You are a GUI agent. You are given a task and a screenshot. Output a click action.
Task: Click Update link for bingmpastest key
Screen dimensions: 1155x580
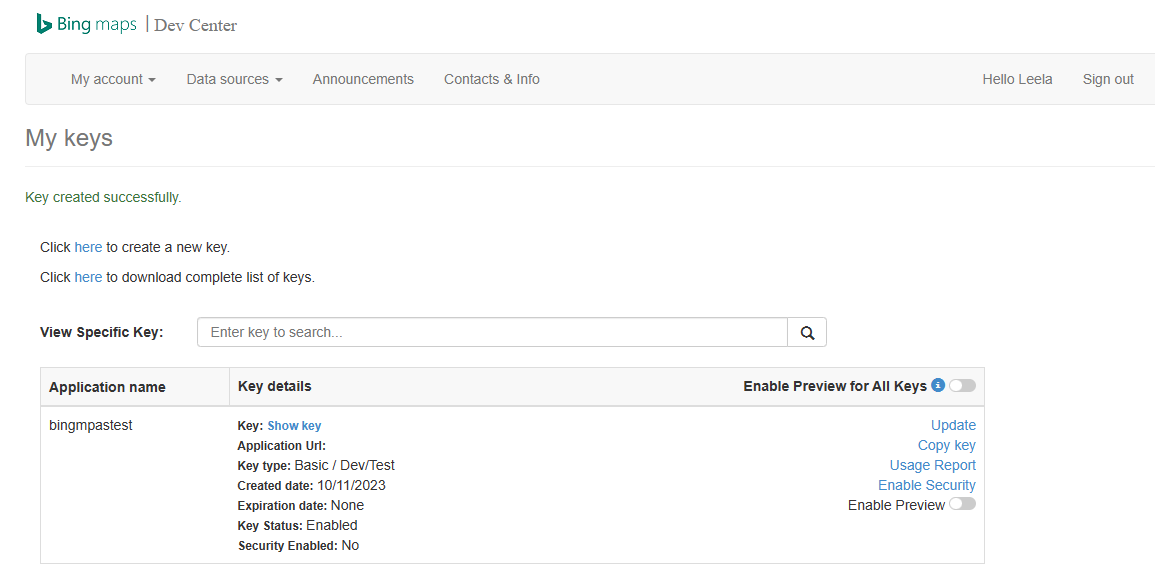point(953,425)
